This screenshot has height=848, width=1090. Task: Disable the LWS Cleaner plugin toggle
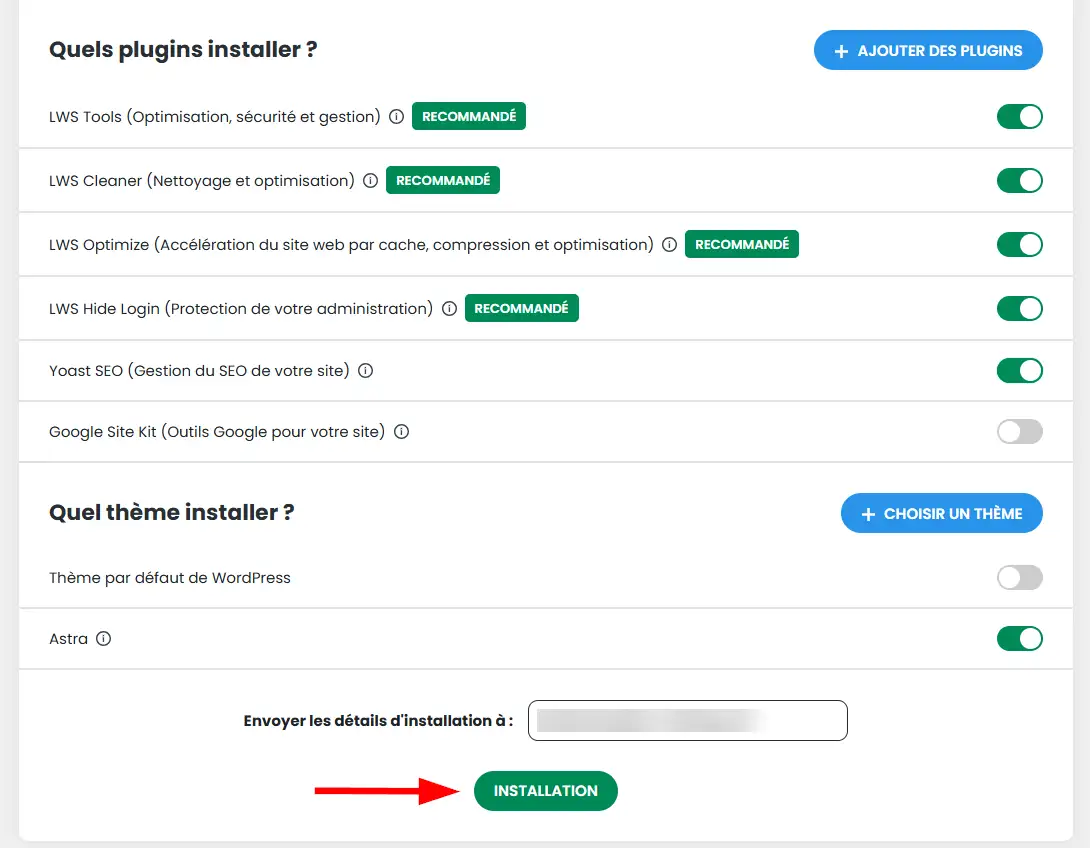1020,181
